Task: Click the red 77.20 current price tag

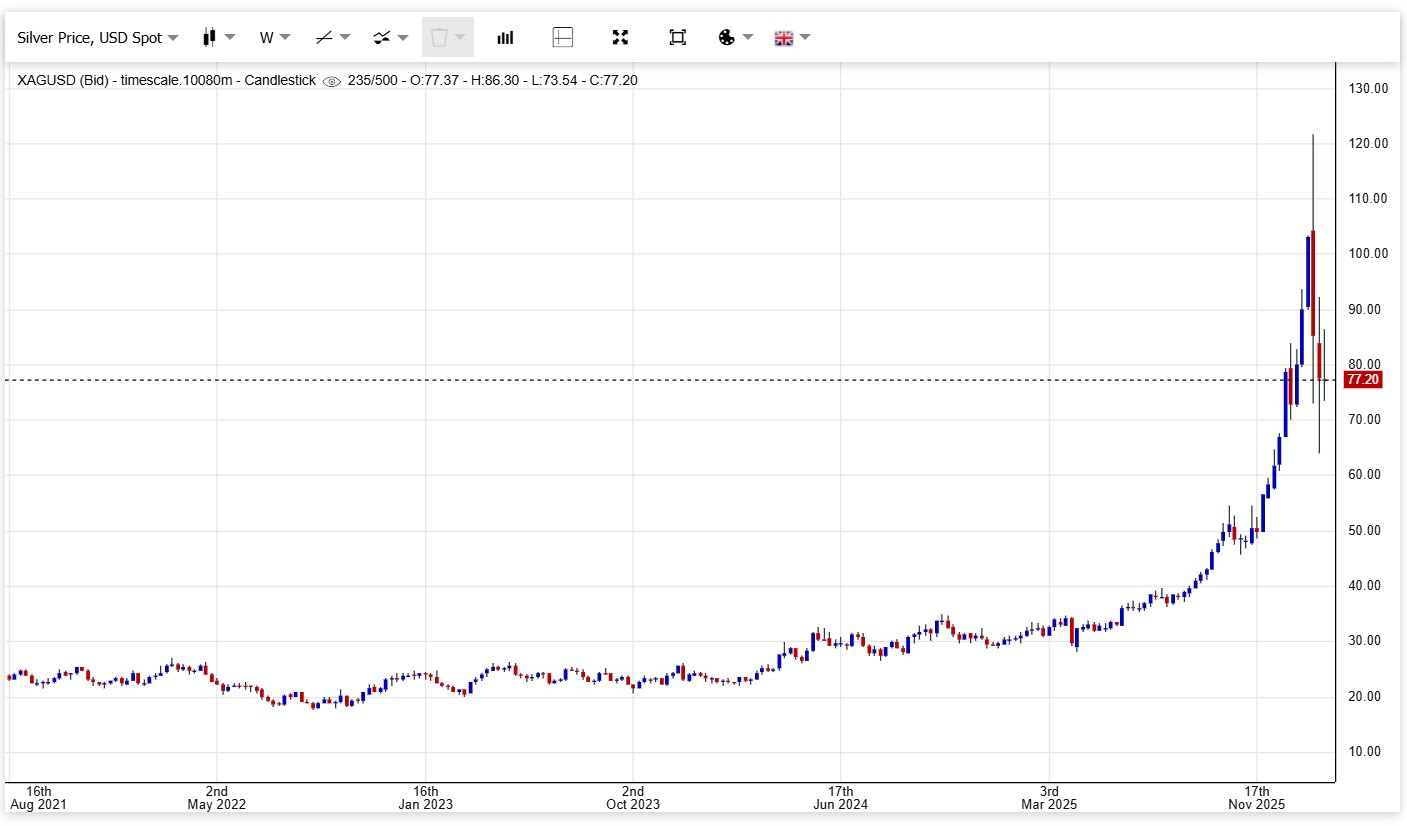Action: coord(1363,380)
